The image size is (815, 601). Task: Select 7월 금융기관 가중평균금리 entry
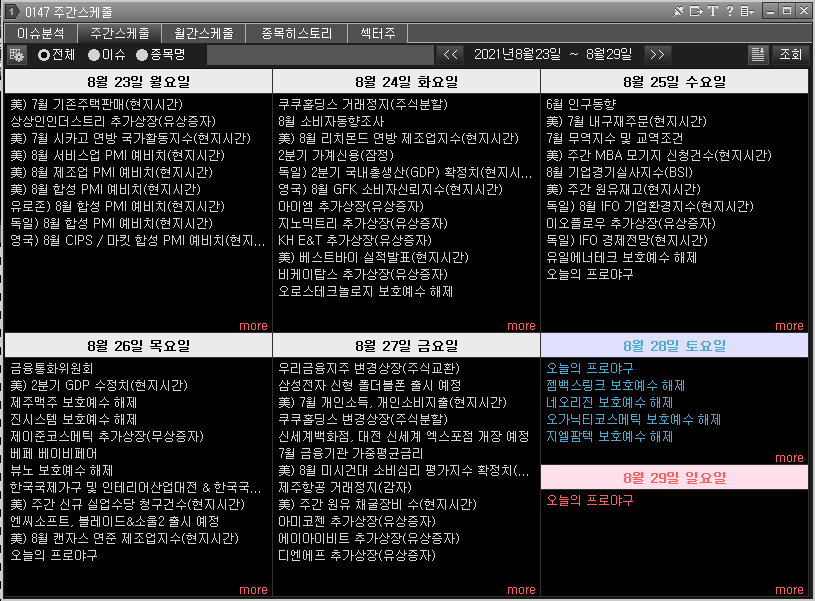pyautogui.click(x=350, y=453)
